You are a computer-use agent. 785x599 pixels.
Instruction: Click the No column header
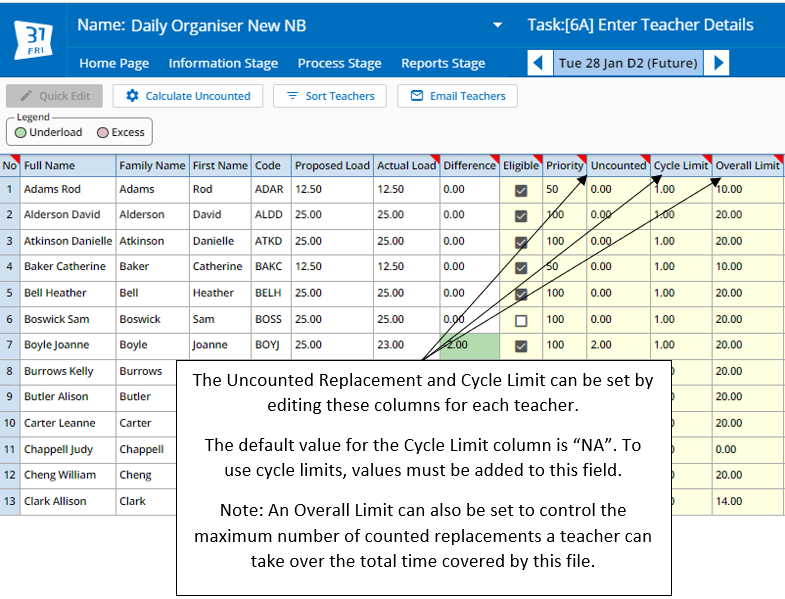[10, 165]
